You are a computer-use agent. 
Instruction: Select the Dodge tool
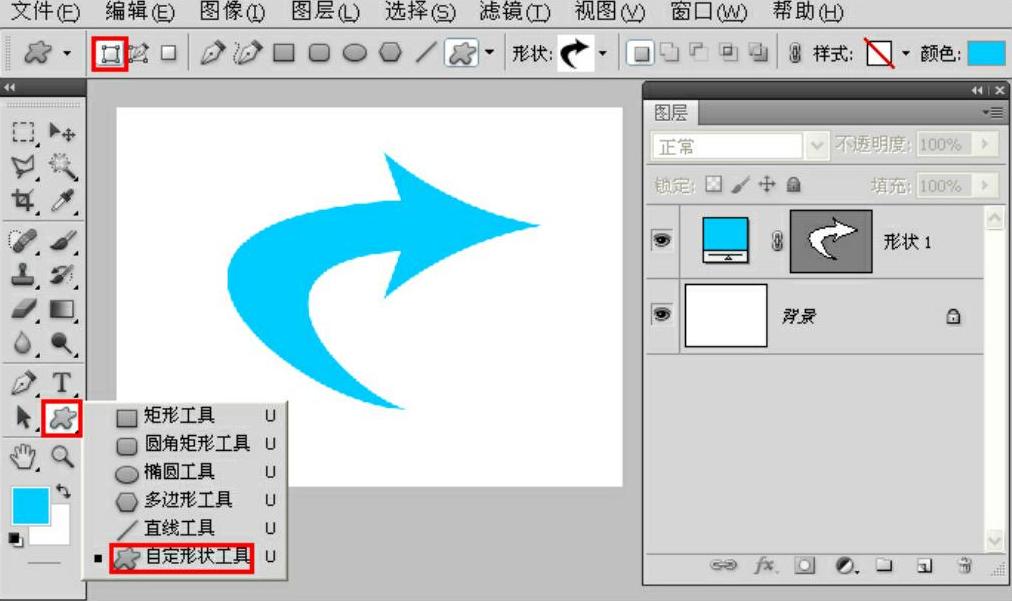pyautogui.click(x=62, y=343)
